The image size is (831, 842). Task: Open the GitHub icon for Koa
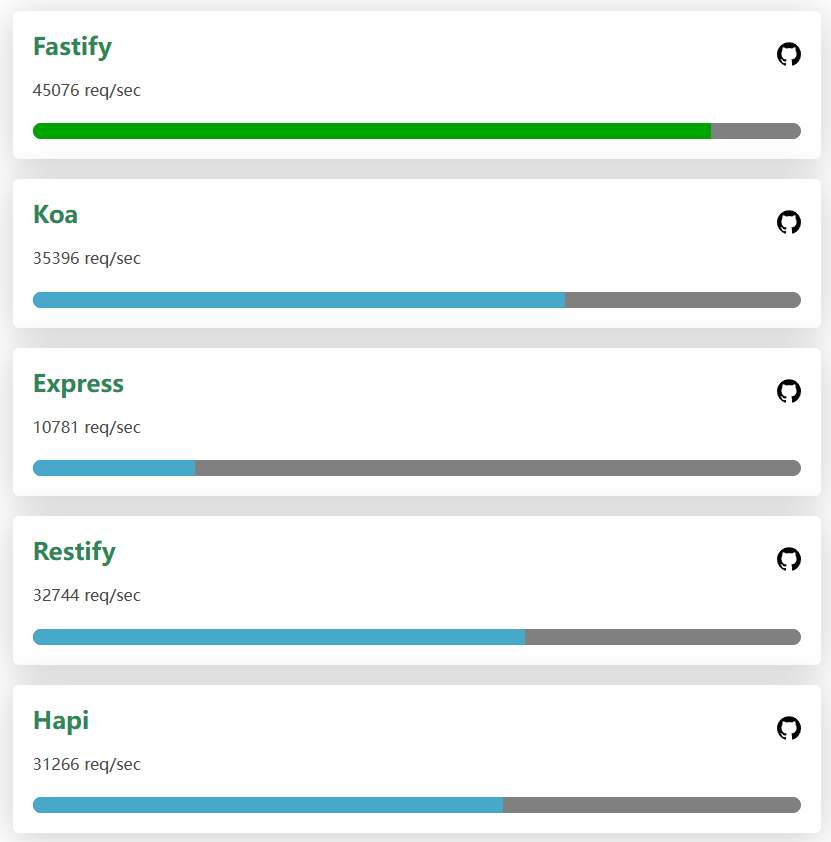(789, 222)
